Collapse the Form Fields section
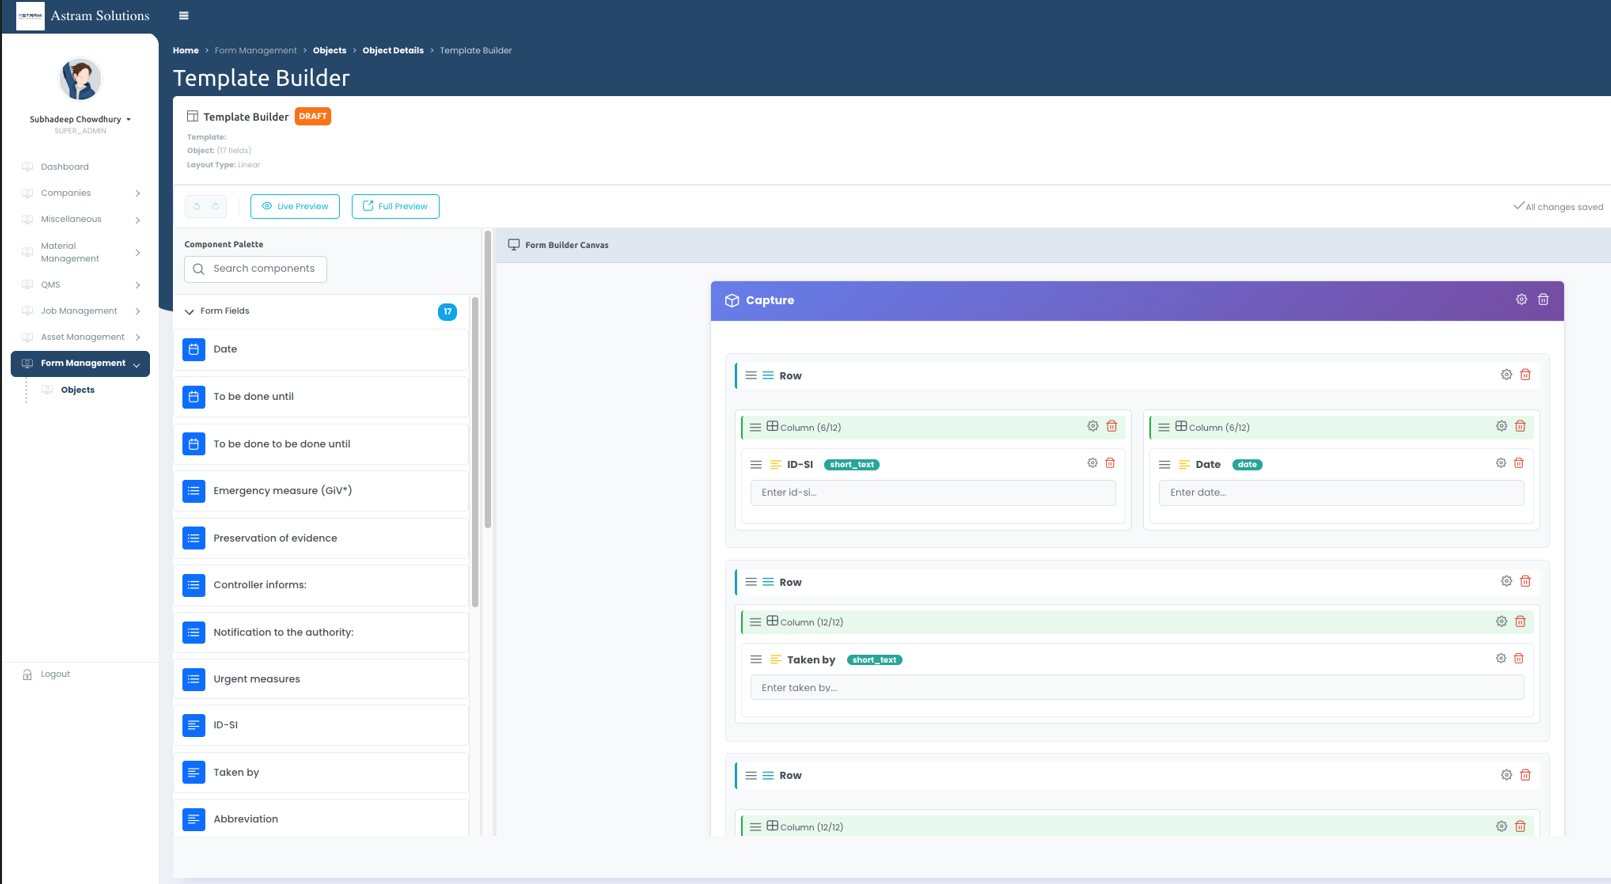1611x884 pixels. click(189, 312)
